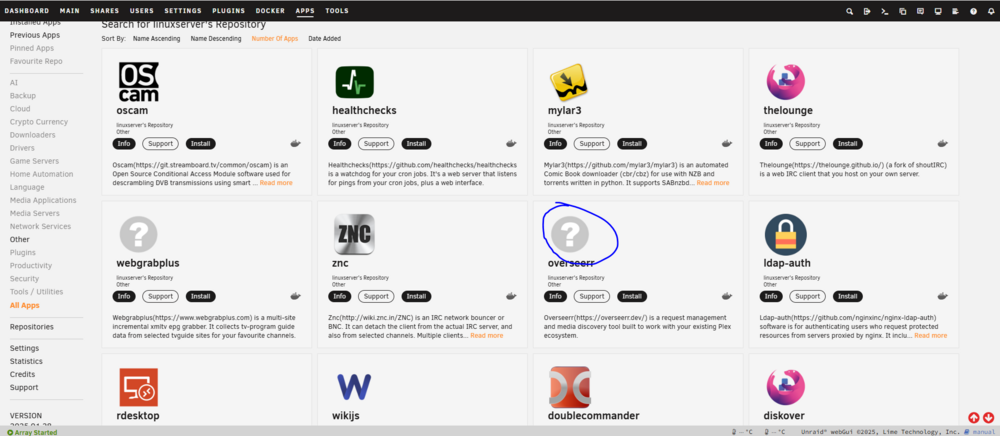Screen dimensions: 1000x436
Task: Expand Read more on oscam description
Action: click(x=276, y=183)
